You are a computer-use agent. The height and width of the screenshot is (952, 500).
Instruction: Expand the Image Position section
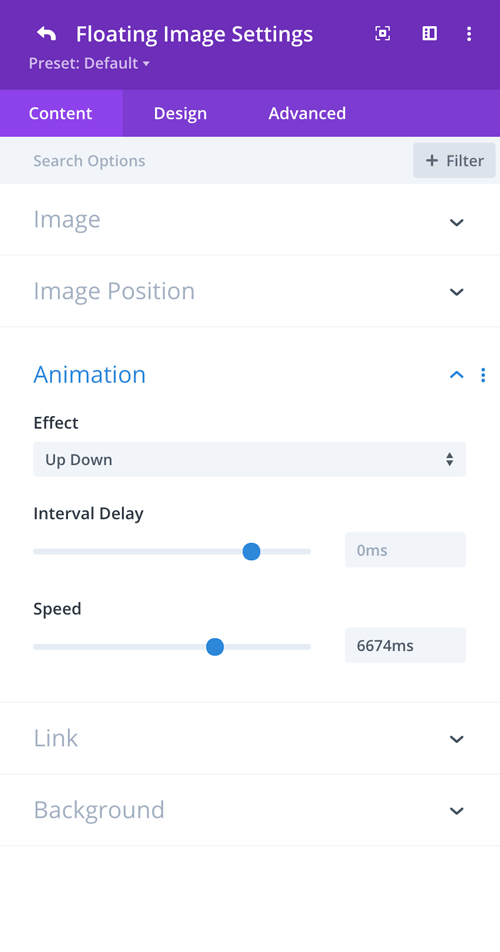pyautogui.click(x=250, y=291)
